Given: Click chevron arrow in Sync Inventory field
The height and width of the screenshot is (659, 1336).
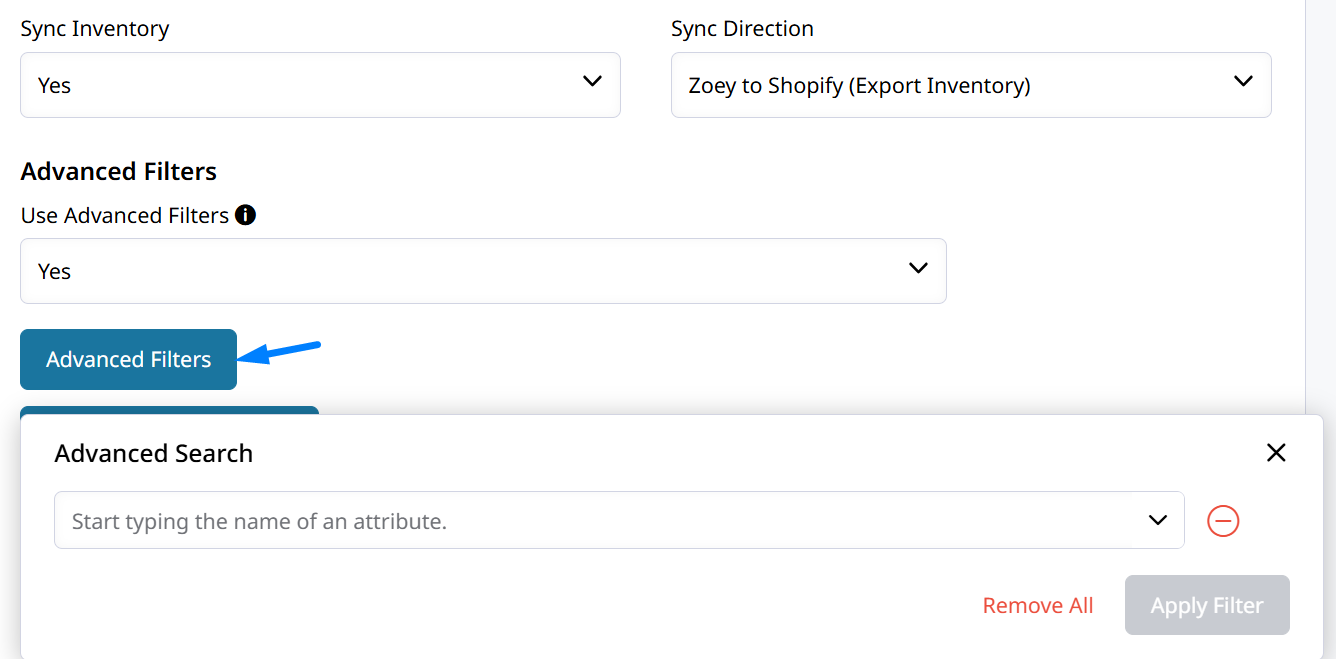Looking at the screenshot, I should tap(592, 82).
